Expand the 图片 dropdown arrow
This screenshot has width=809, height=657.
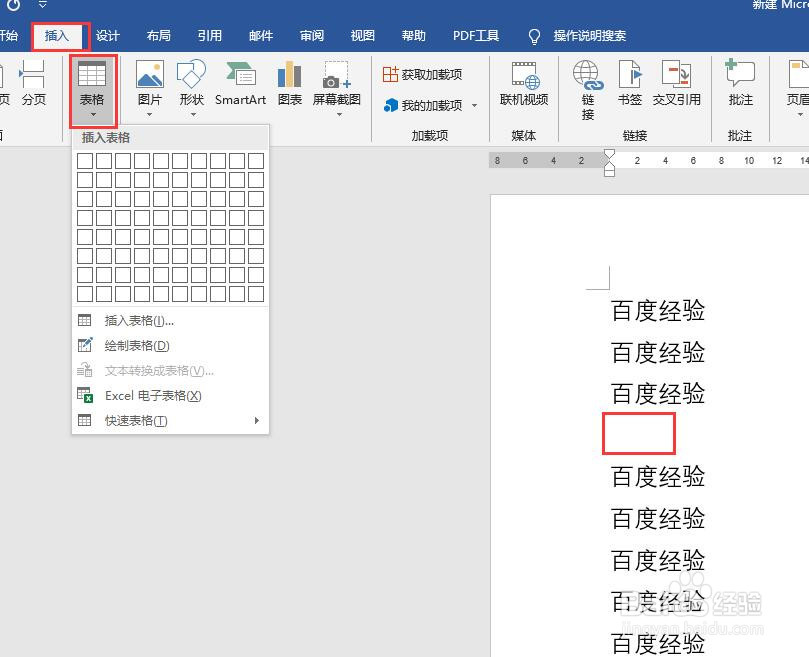[x=150, y=115]
